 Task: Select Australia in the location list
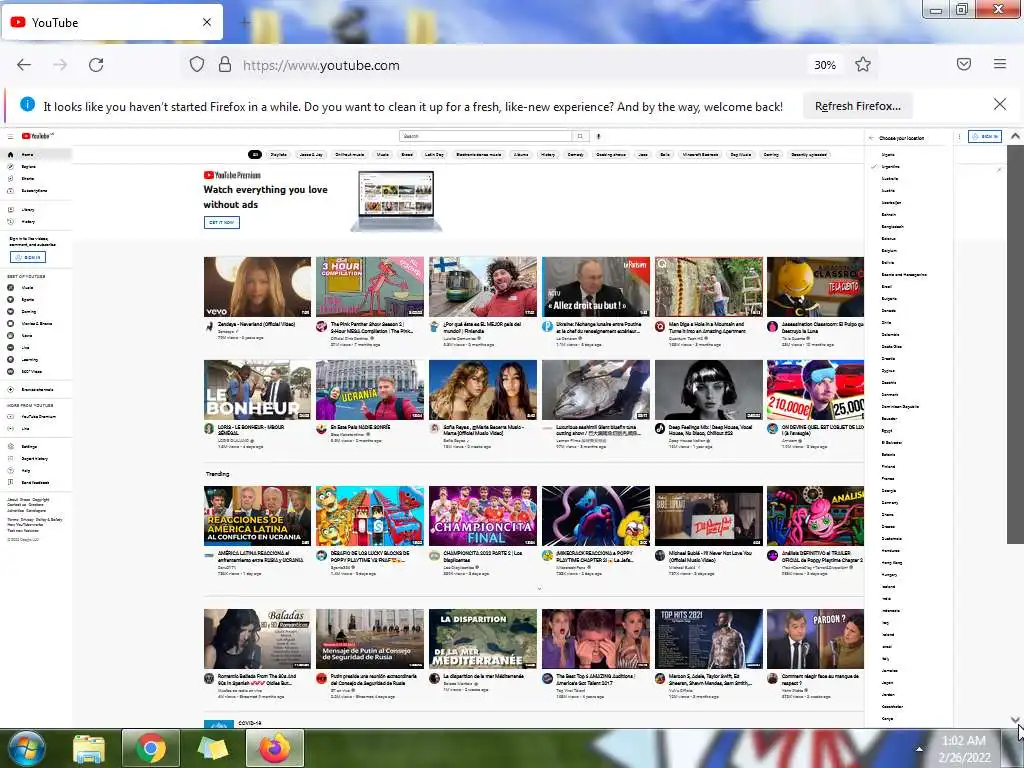click(x=890, y=178)
